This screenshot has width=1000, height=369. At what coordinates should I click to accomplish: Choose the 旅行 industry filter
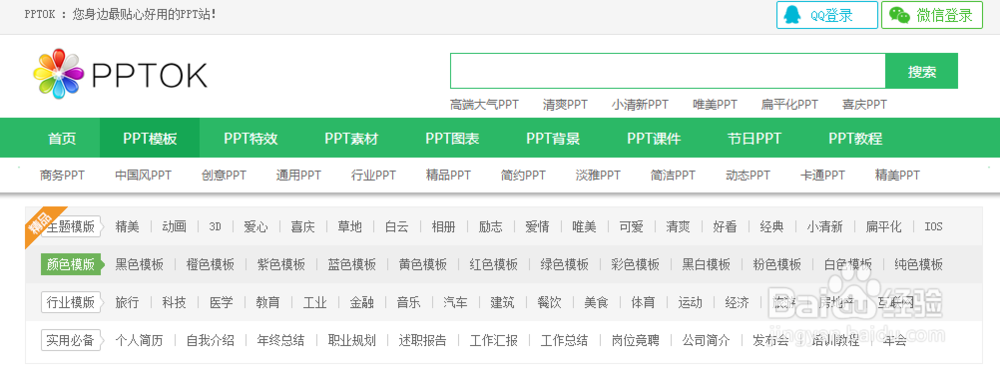click(x=127, y=302)
